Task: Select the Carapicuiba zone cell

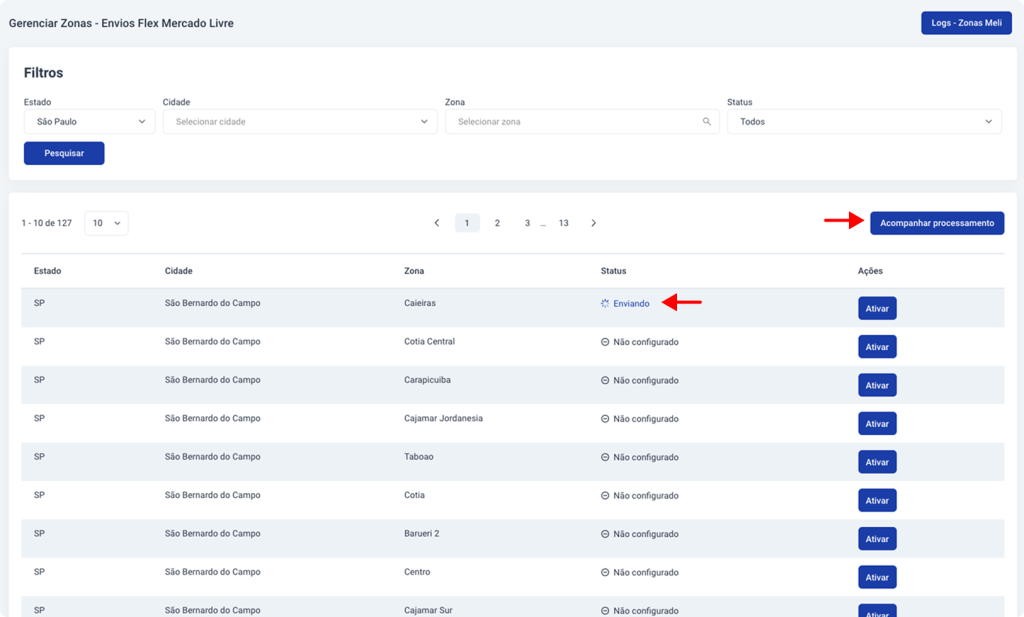Action: click(x=427, y=380)
